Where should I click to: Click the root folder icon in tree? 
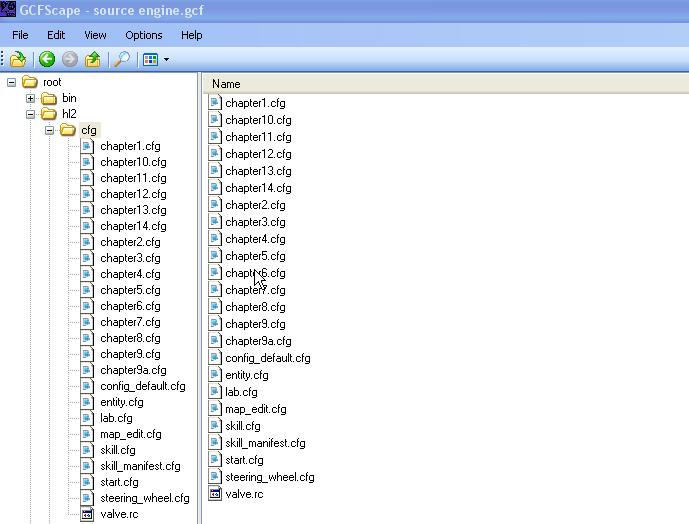30,82
